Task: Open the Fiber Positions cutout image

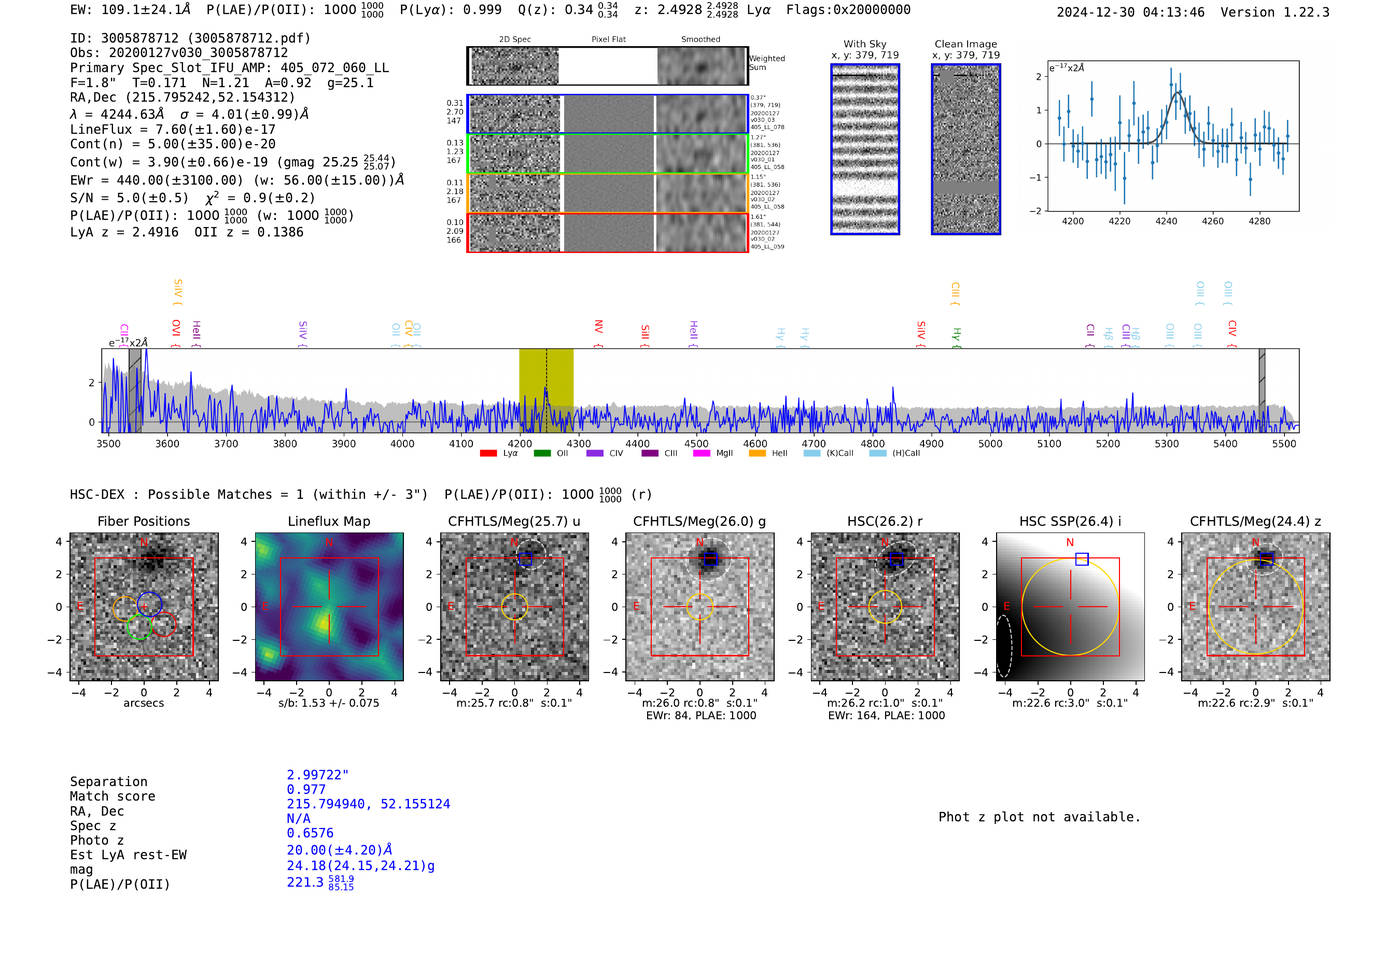Action: click(x=144, y=607)
